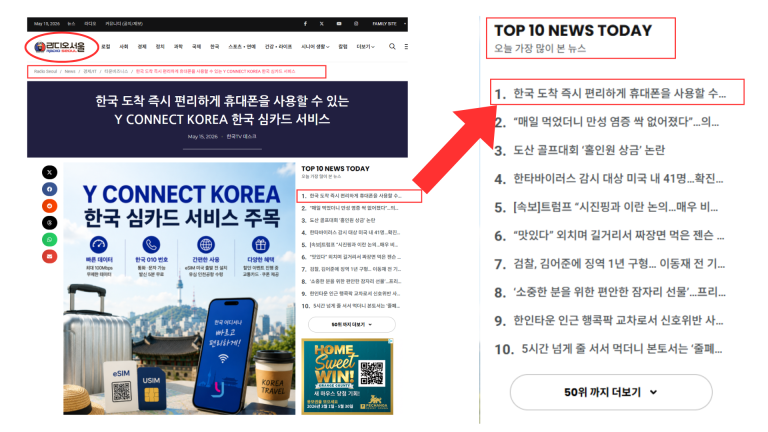Click the 경제/IT breadcrumb link

90,72
